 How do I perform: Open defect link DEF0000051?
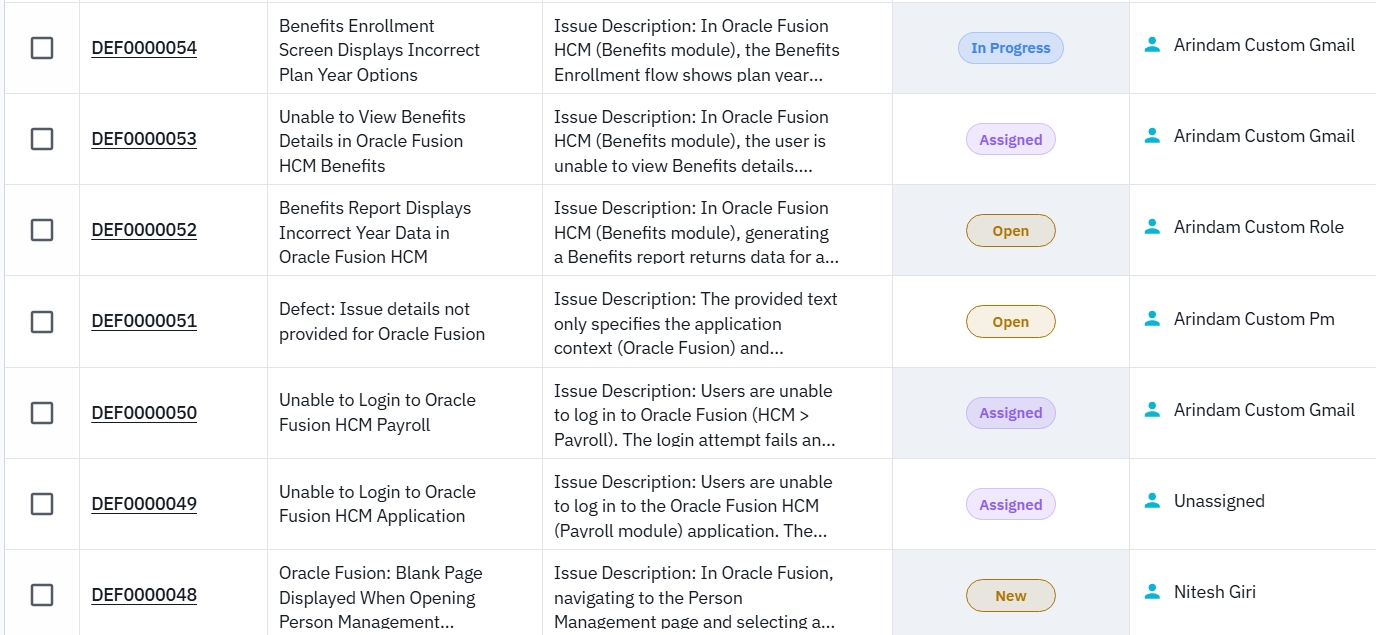[144, 321]
